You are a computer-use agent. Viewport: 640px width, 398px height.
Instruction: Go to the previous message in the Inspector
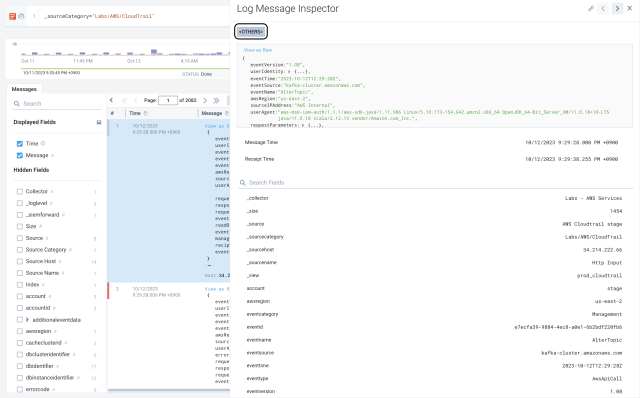pos(603,8)
